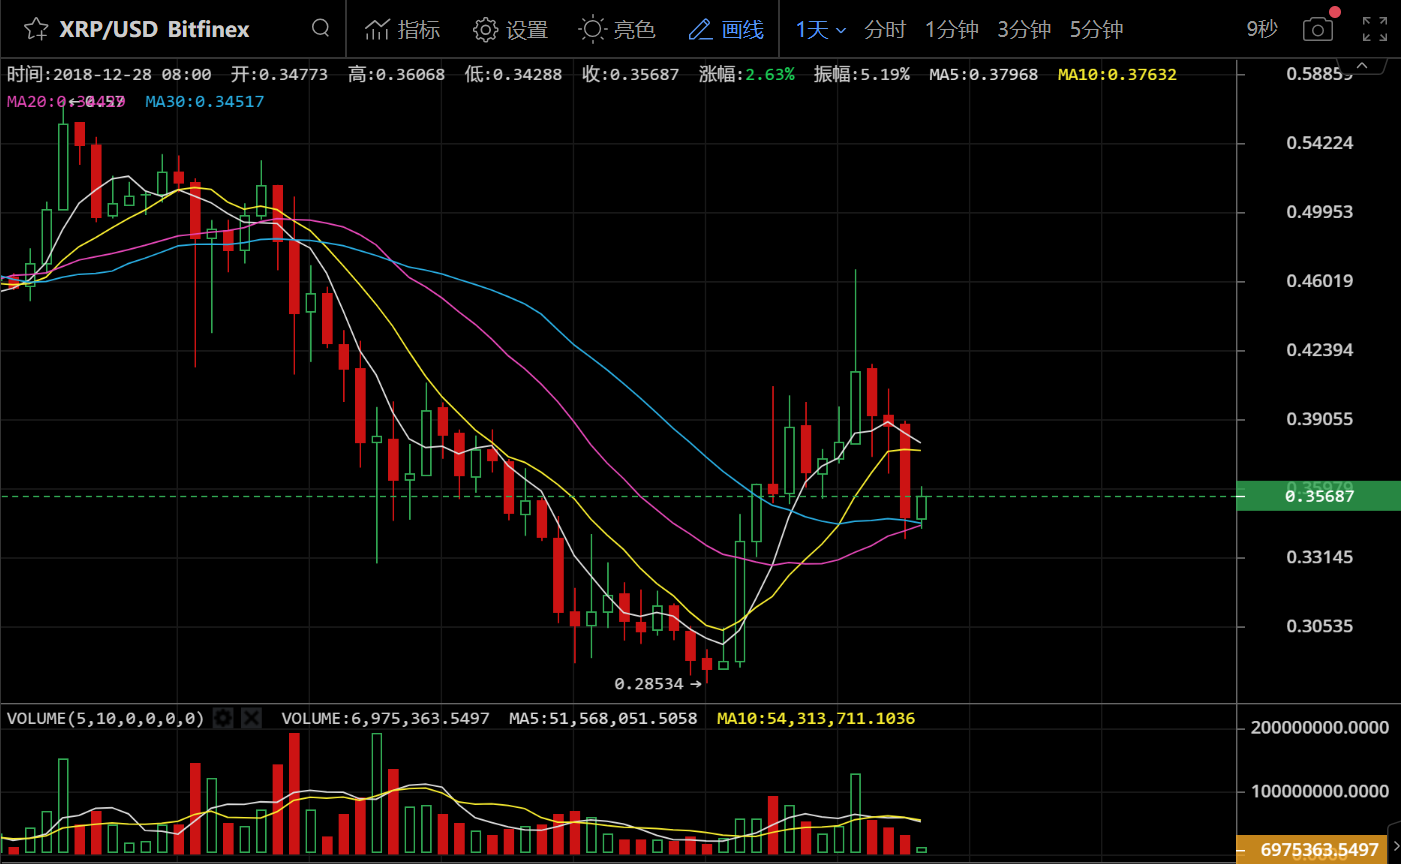Click the 0.35687 current price label
The image size is (1401, 864).
click(1318, 496)
